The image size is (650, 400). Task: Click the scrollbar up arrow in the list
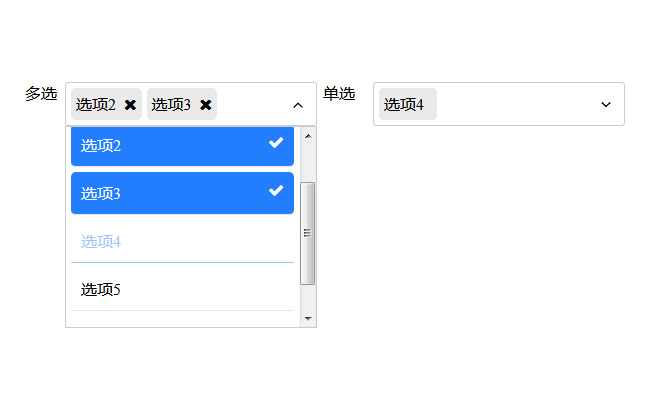pyautogui.click(x=308, y=135)
